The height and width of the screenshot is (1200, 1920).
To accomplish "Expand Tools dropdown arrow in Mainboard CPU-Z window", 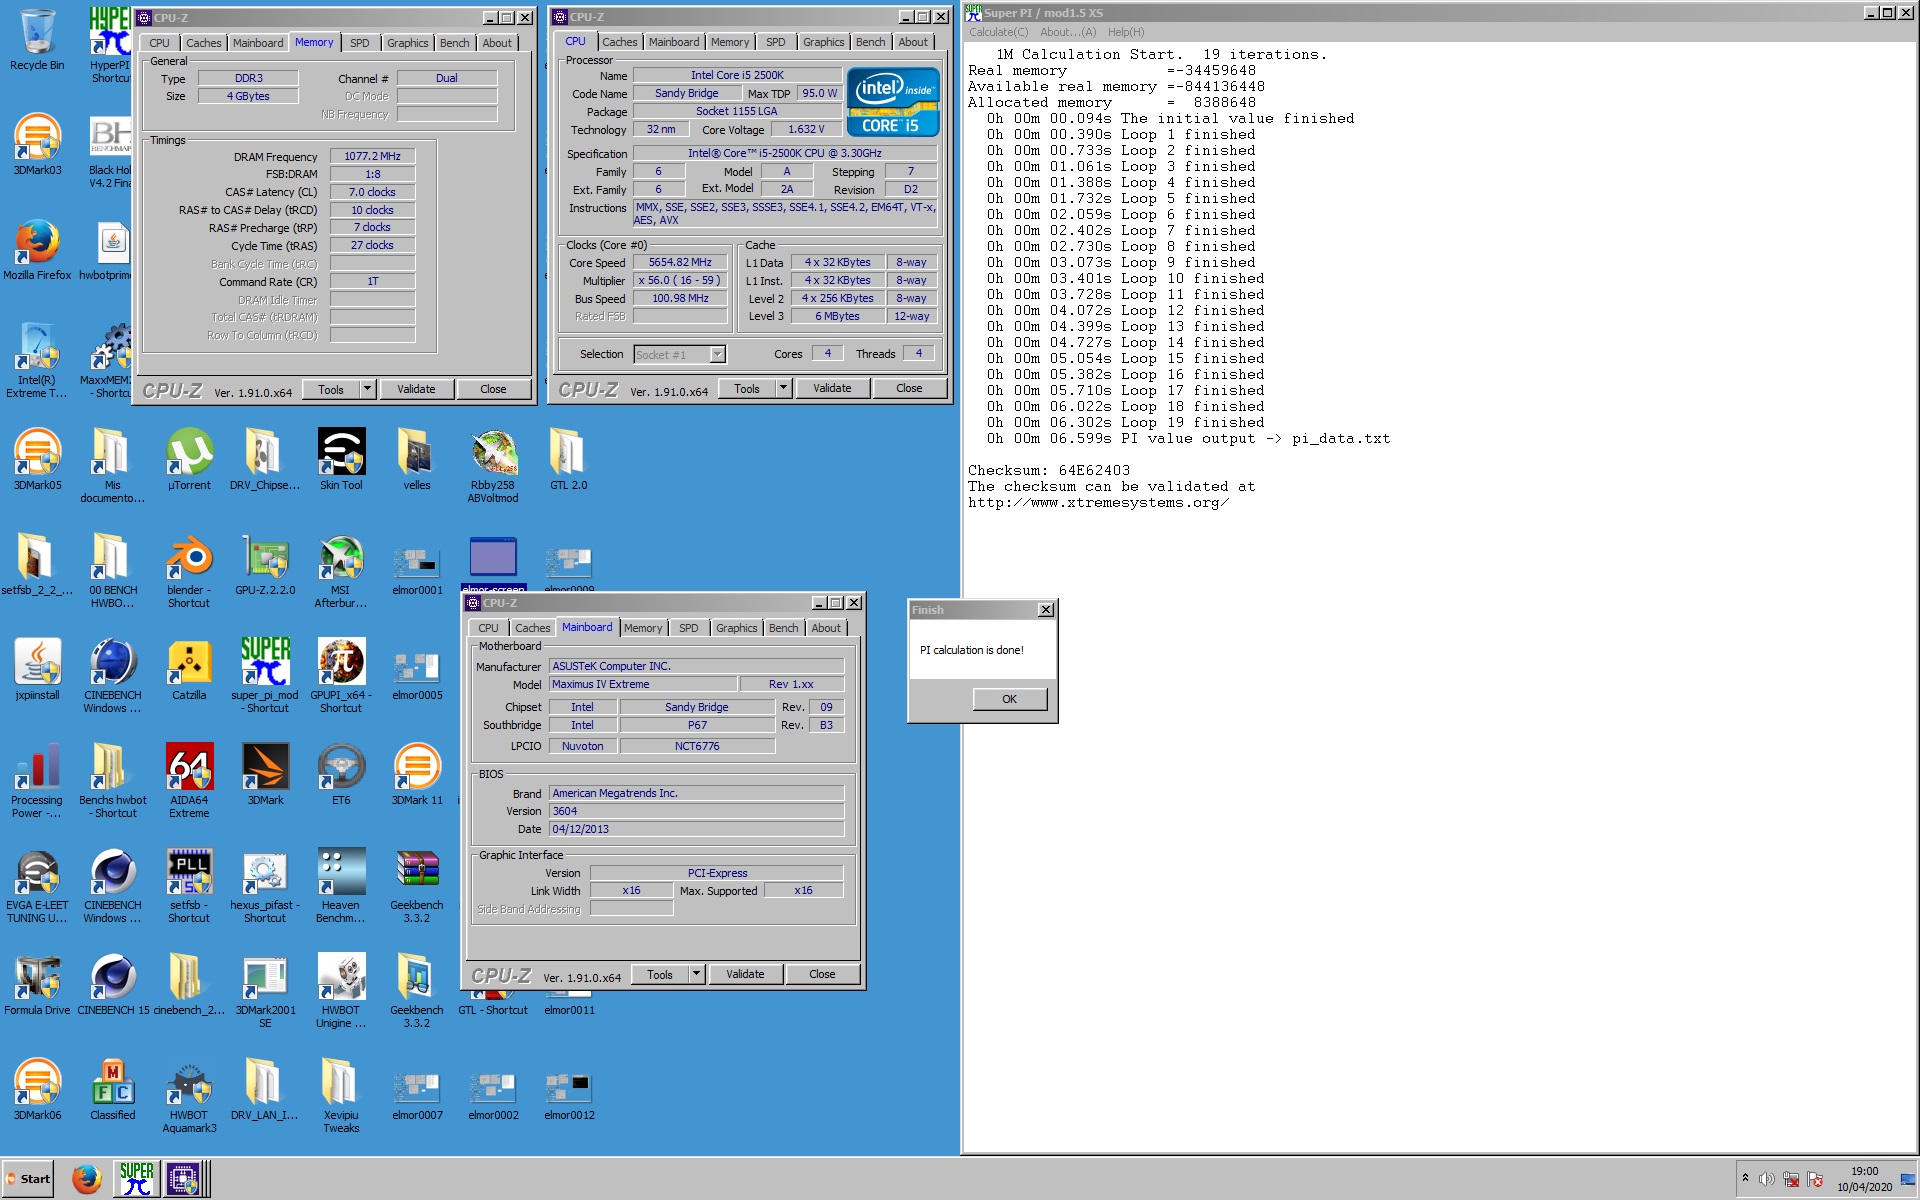I will click(696, 974).
